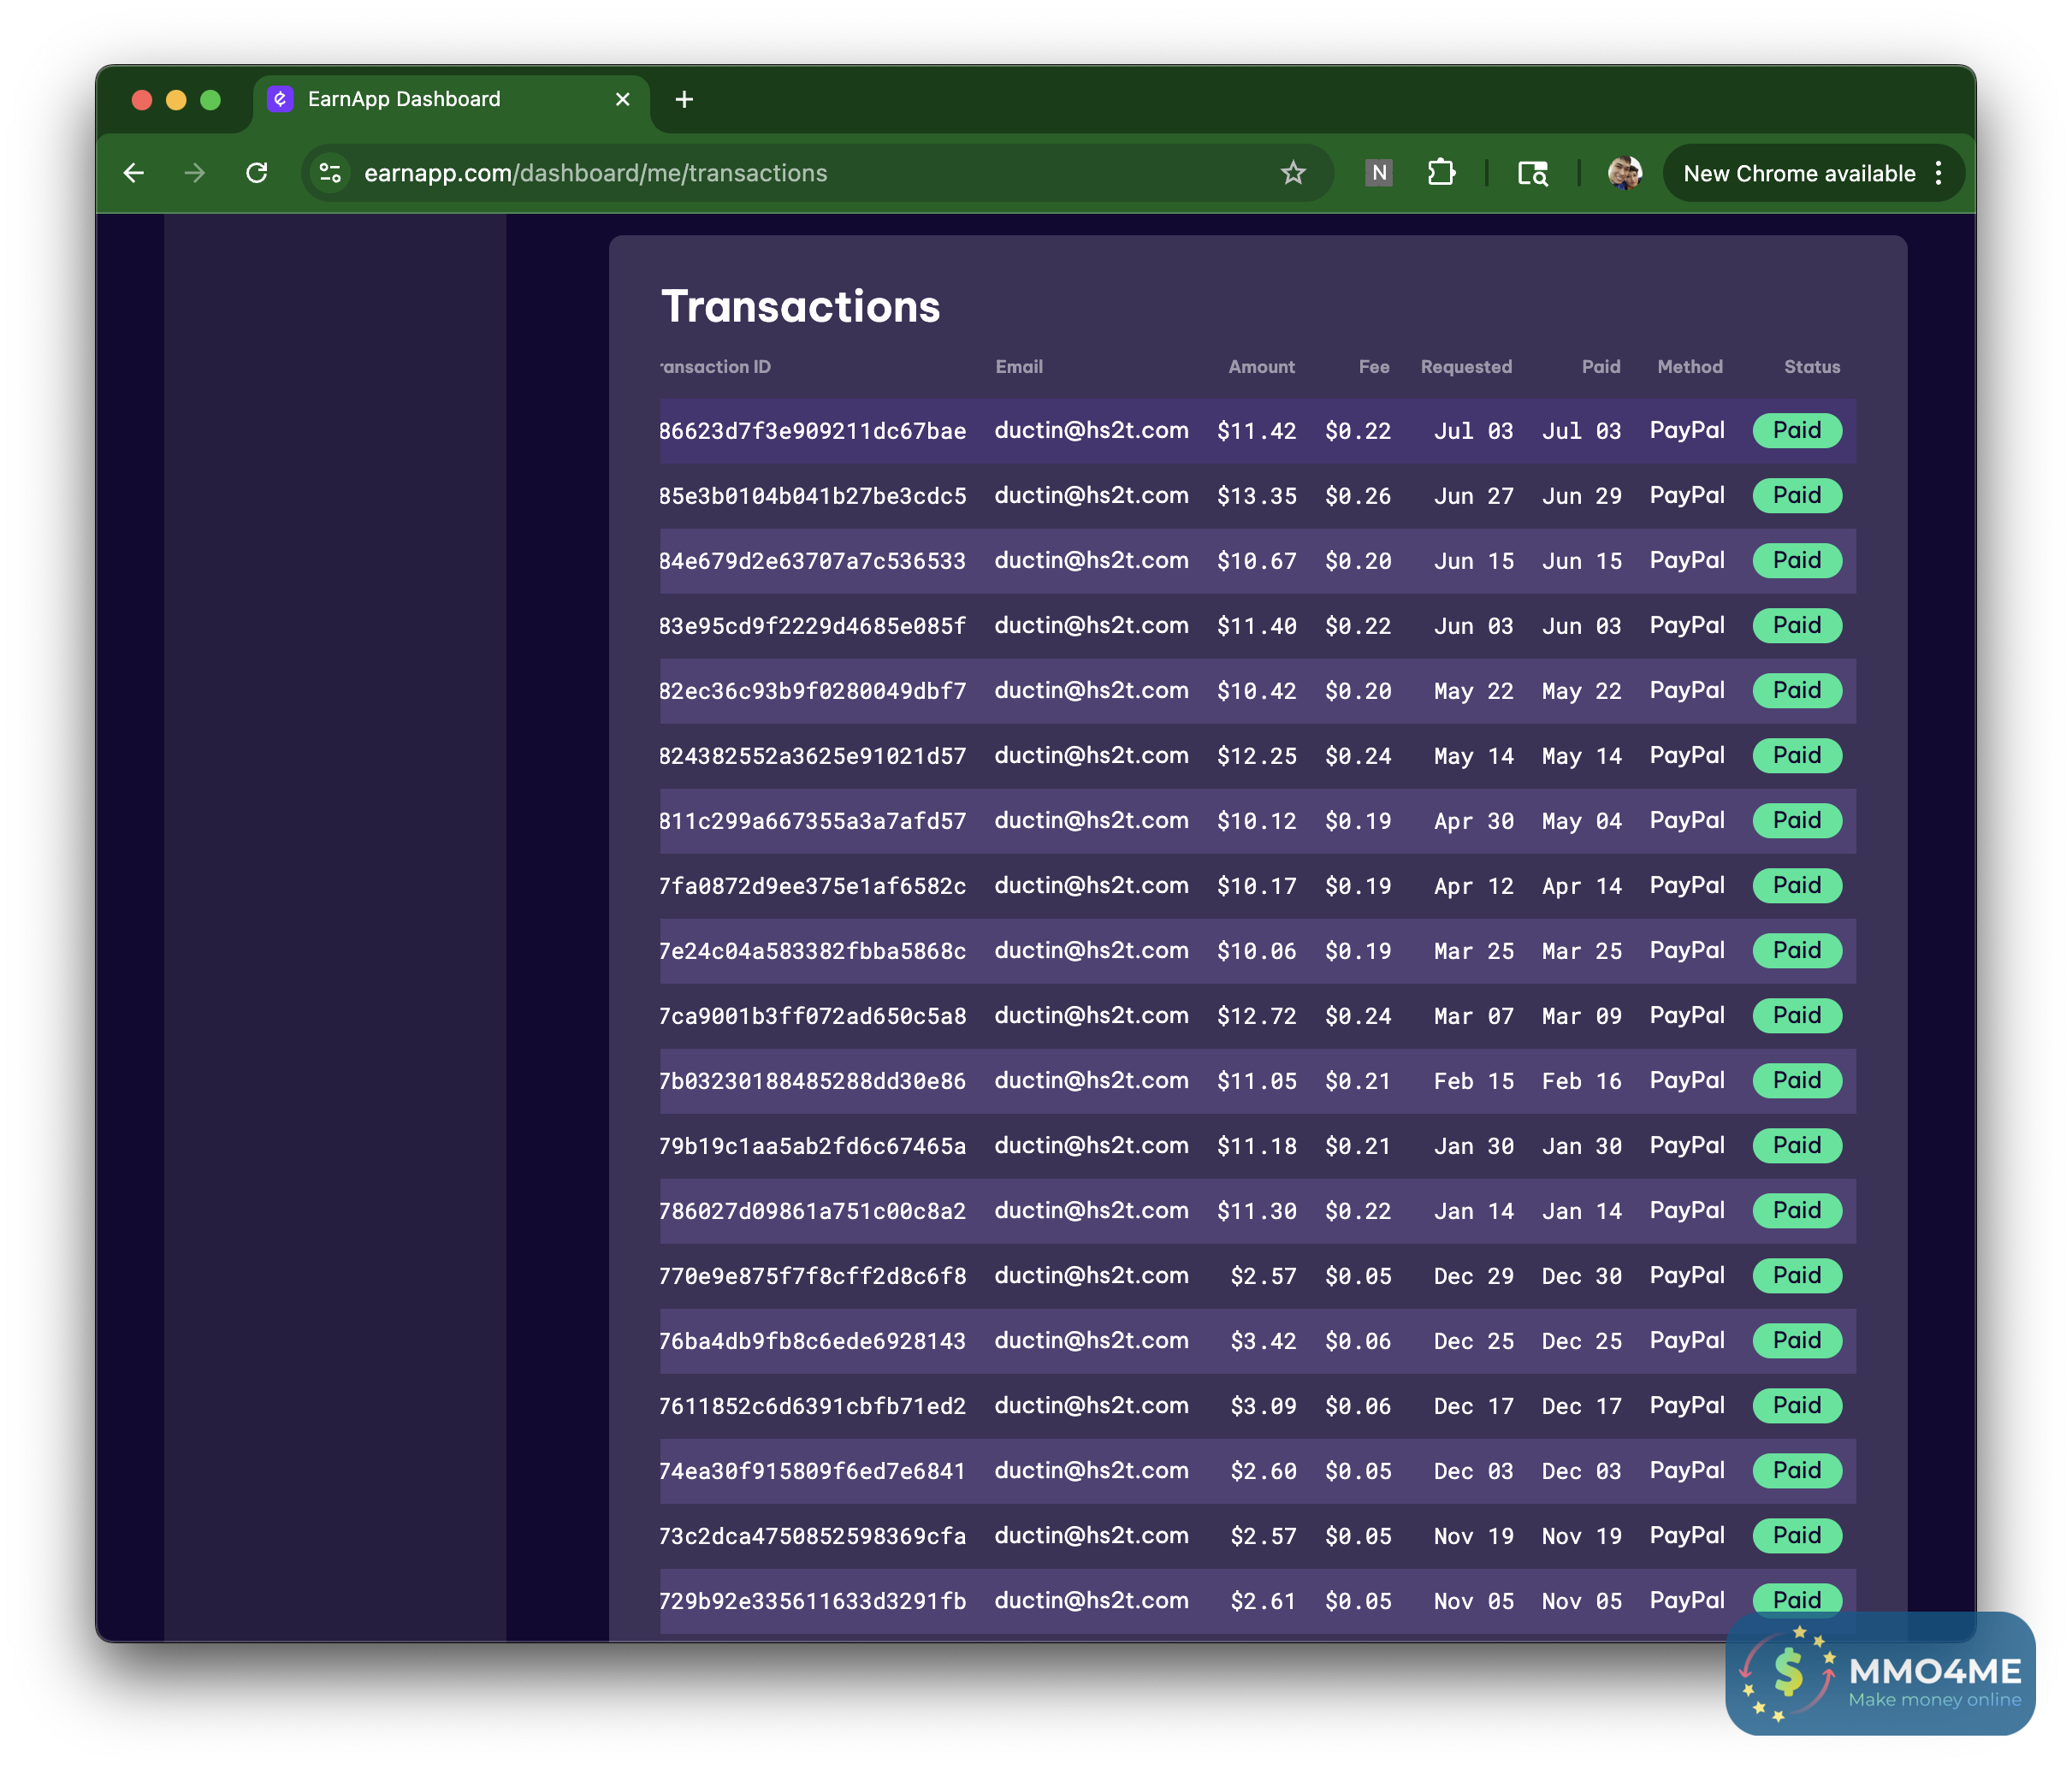Select transaction ID 85e3b0104b041b27be3cdc5

812,496
